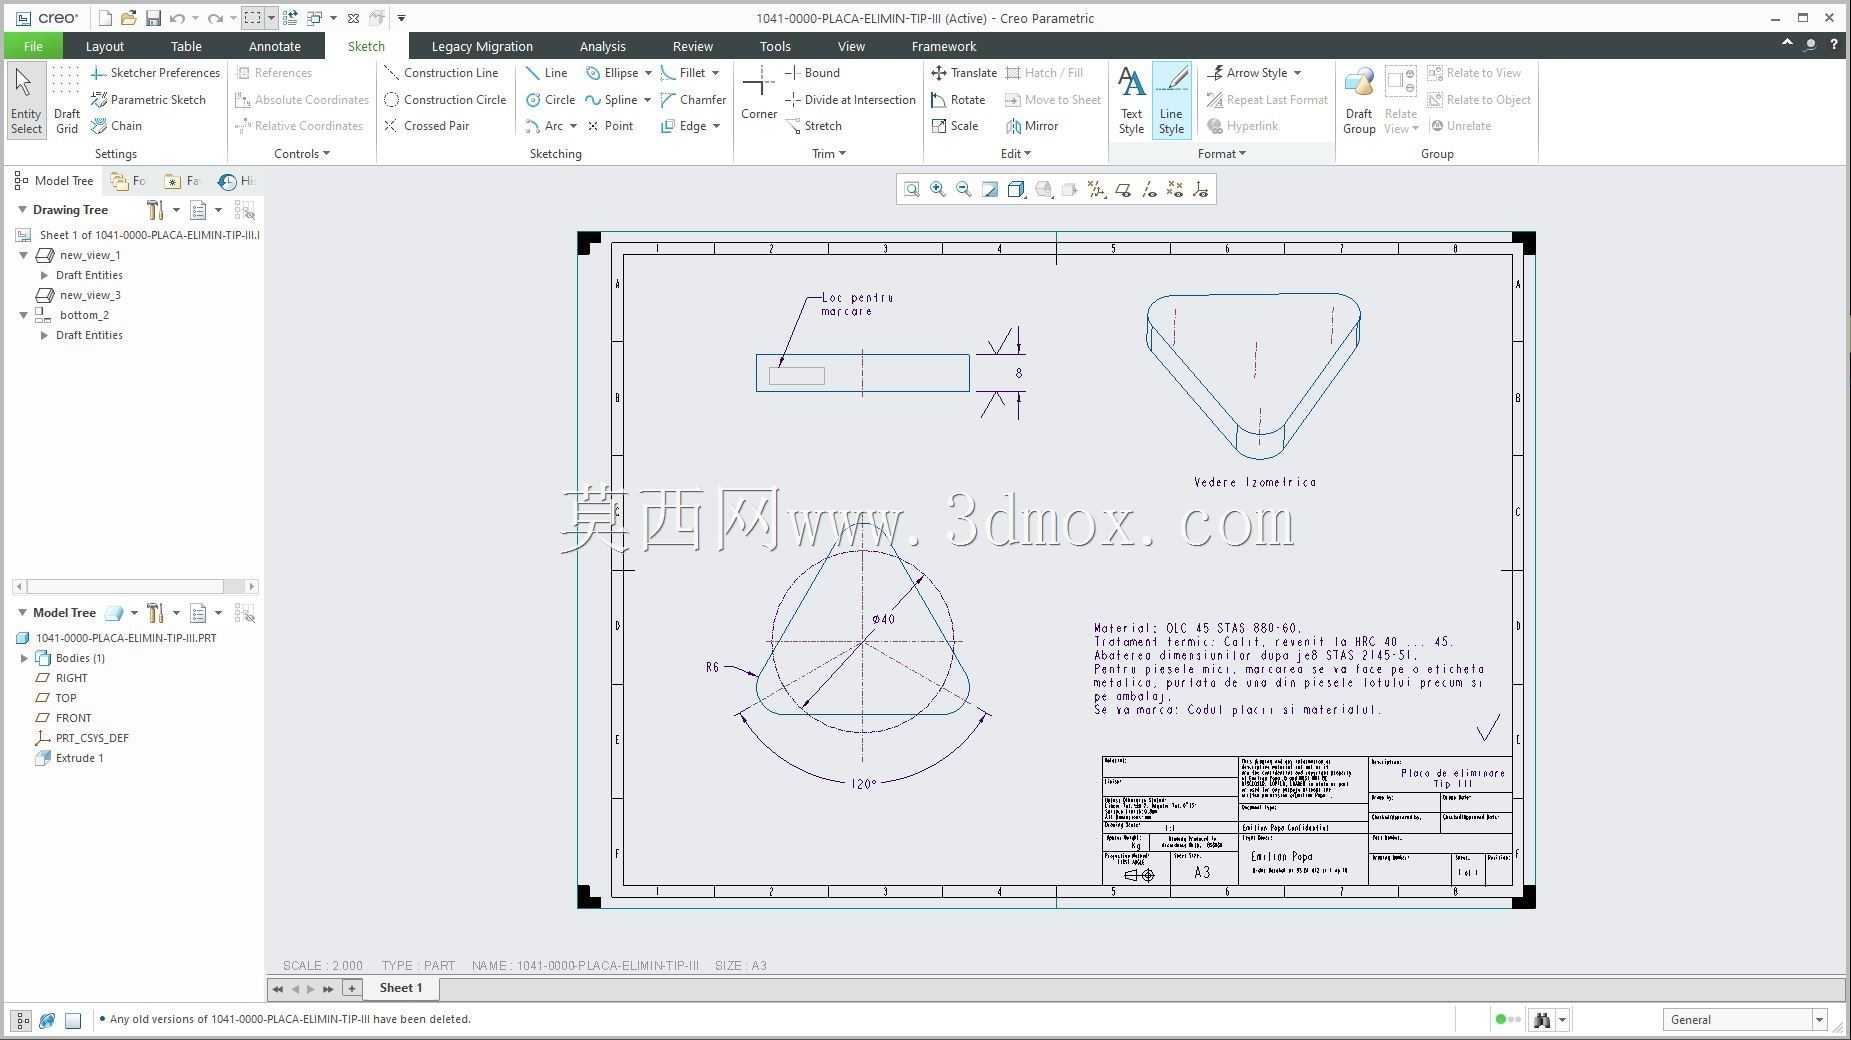Screen dimensions: 1851x1040
Task: Save the drawing with the floppy disk icon
Action: [x=153, y=18]
